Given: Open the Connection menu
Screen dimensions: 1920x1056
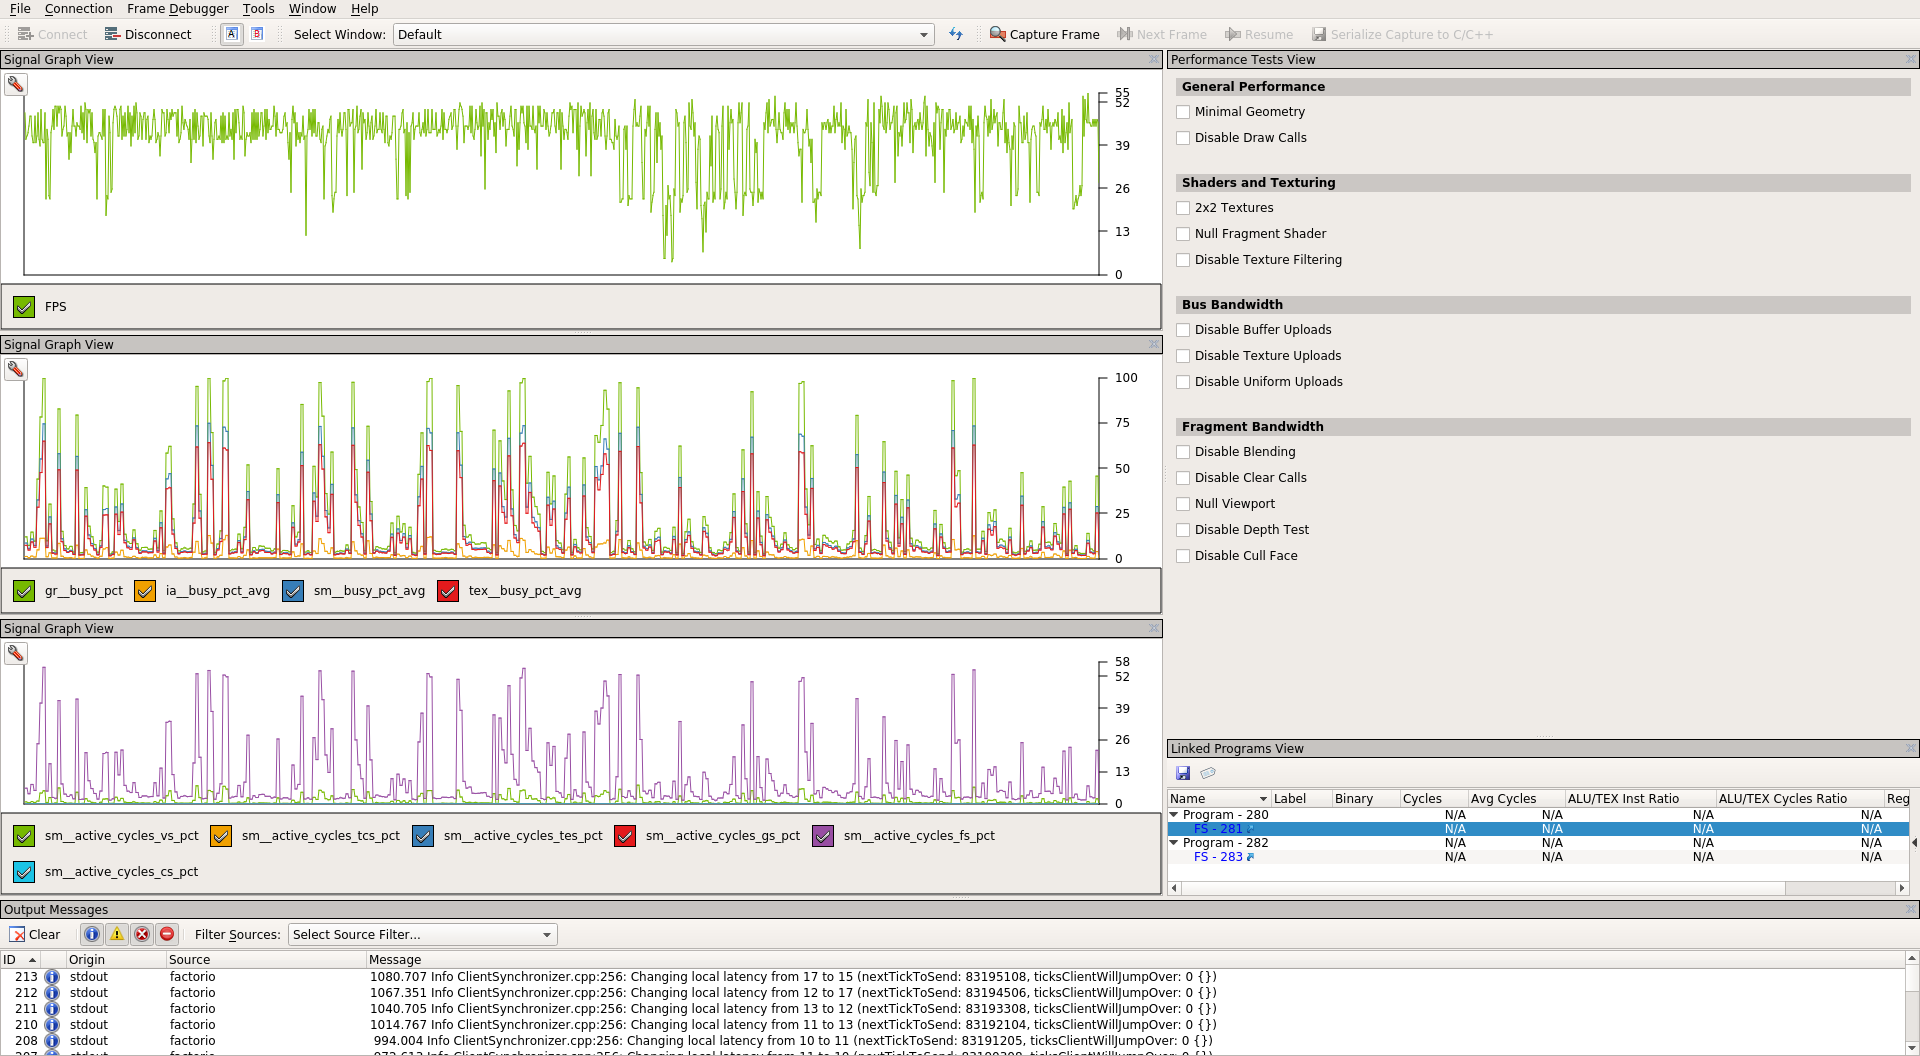Looking at the screenshot, I should click(78, 8).
